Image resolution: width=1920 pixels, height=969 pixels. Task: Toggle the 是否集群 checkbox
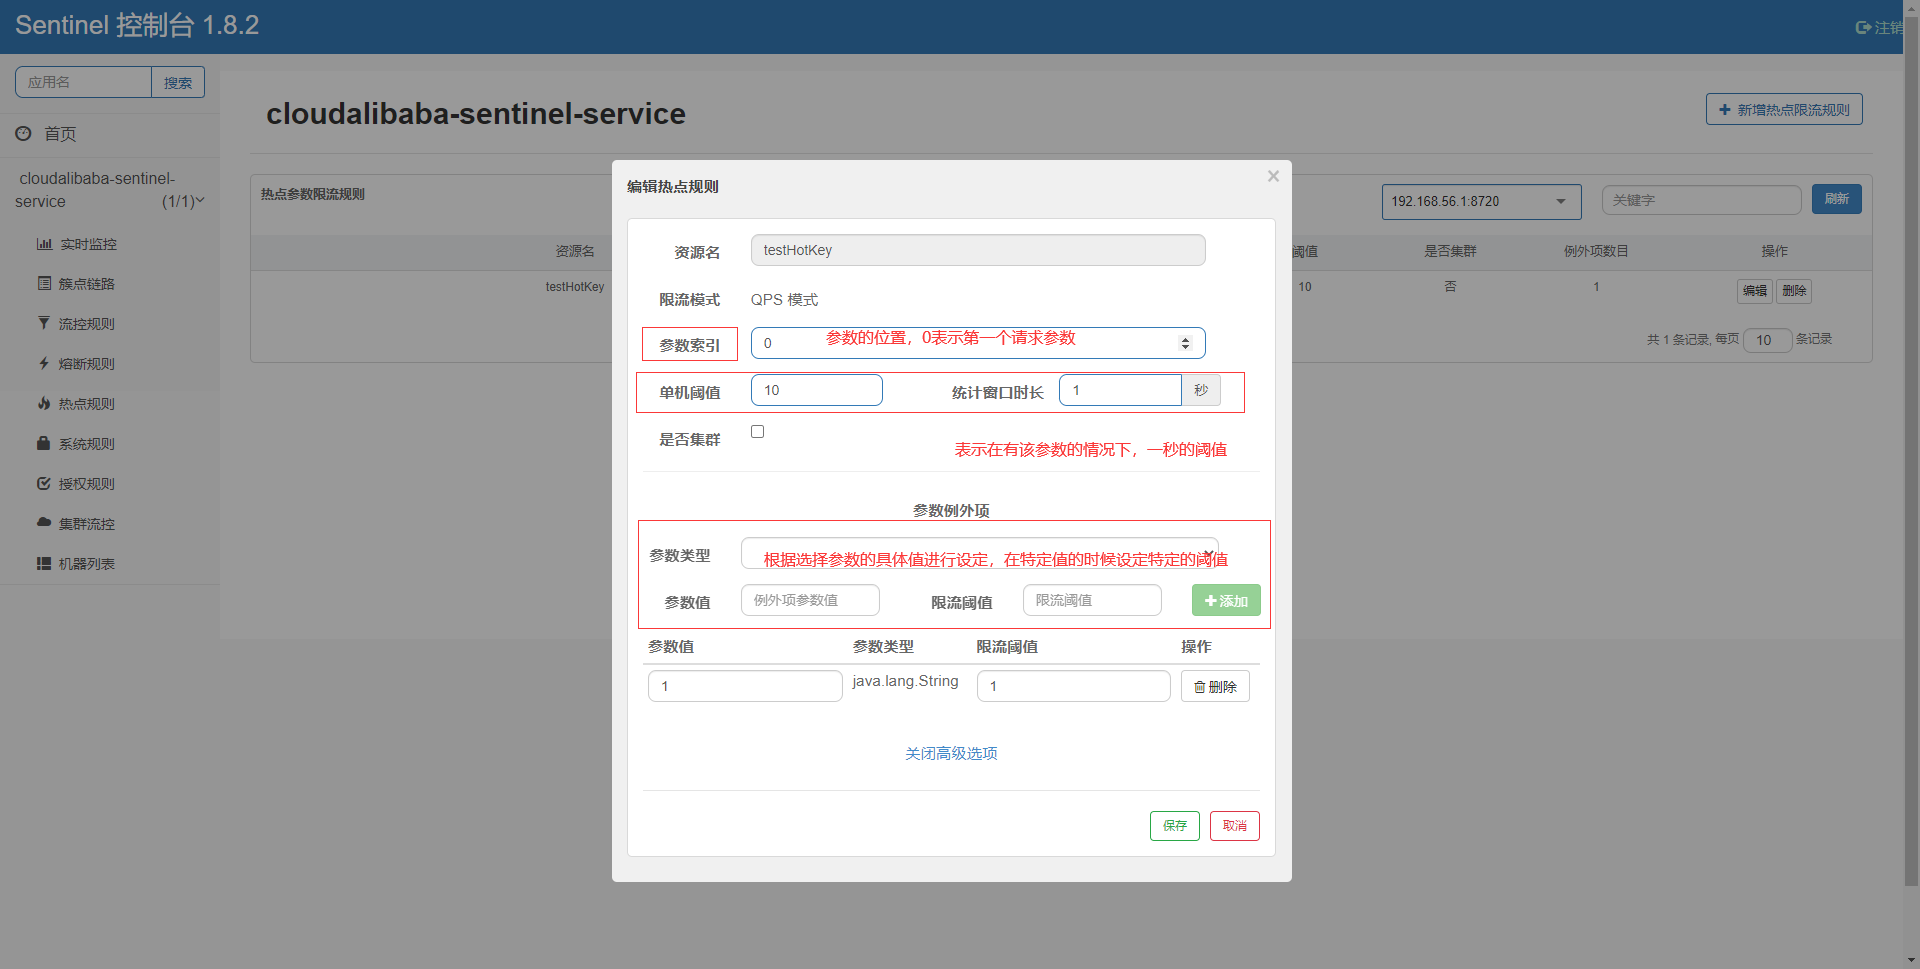pos(758,432)
